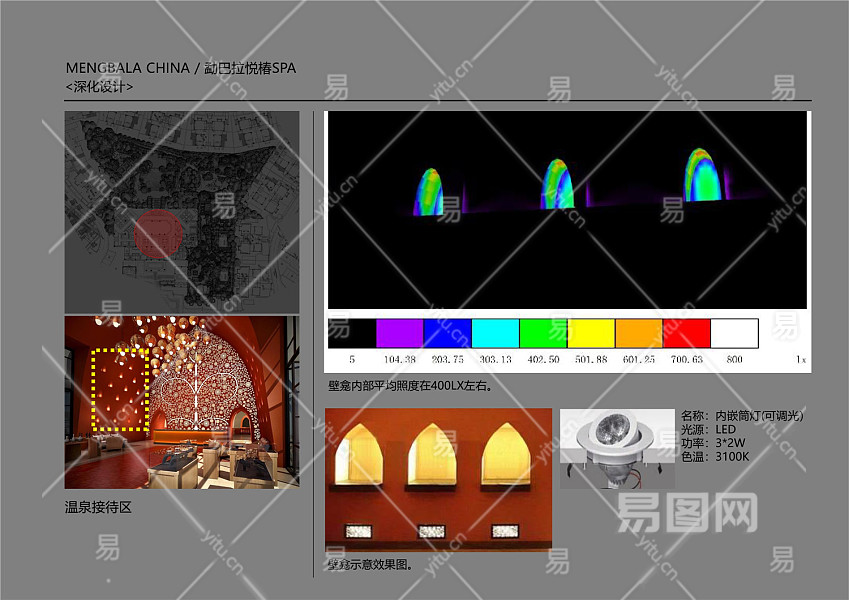Select the 温泉接待区 caption label
Viewport: 849px width, 600px height.
[98, 508]
